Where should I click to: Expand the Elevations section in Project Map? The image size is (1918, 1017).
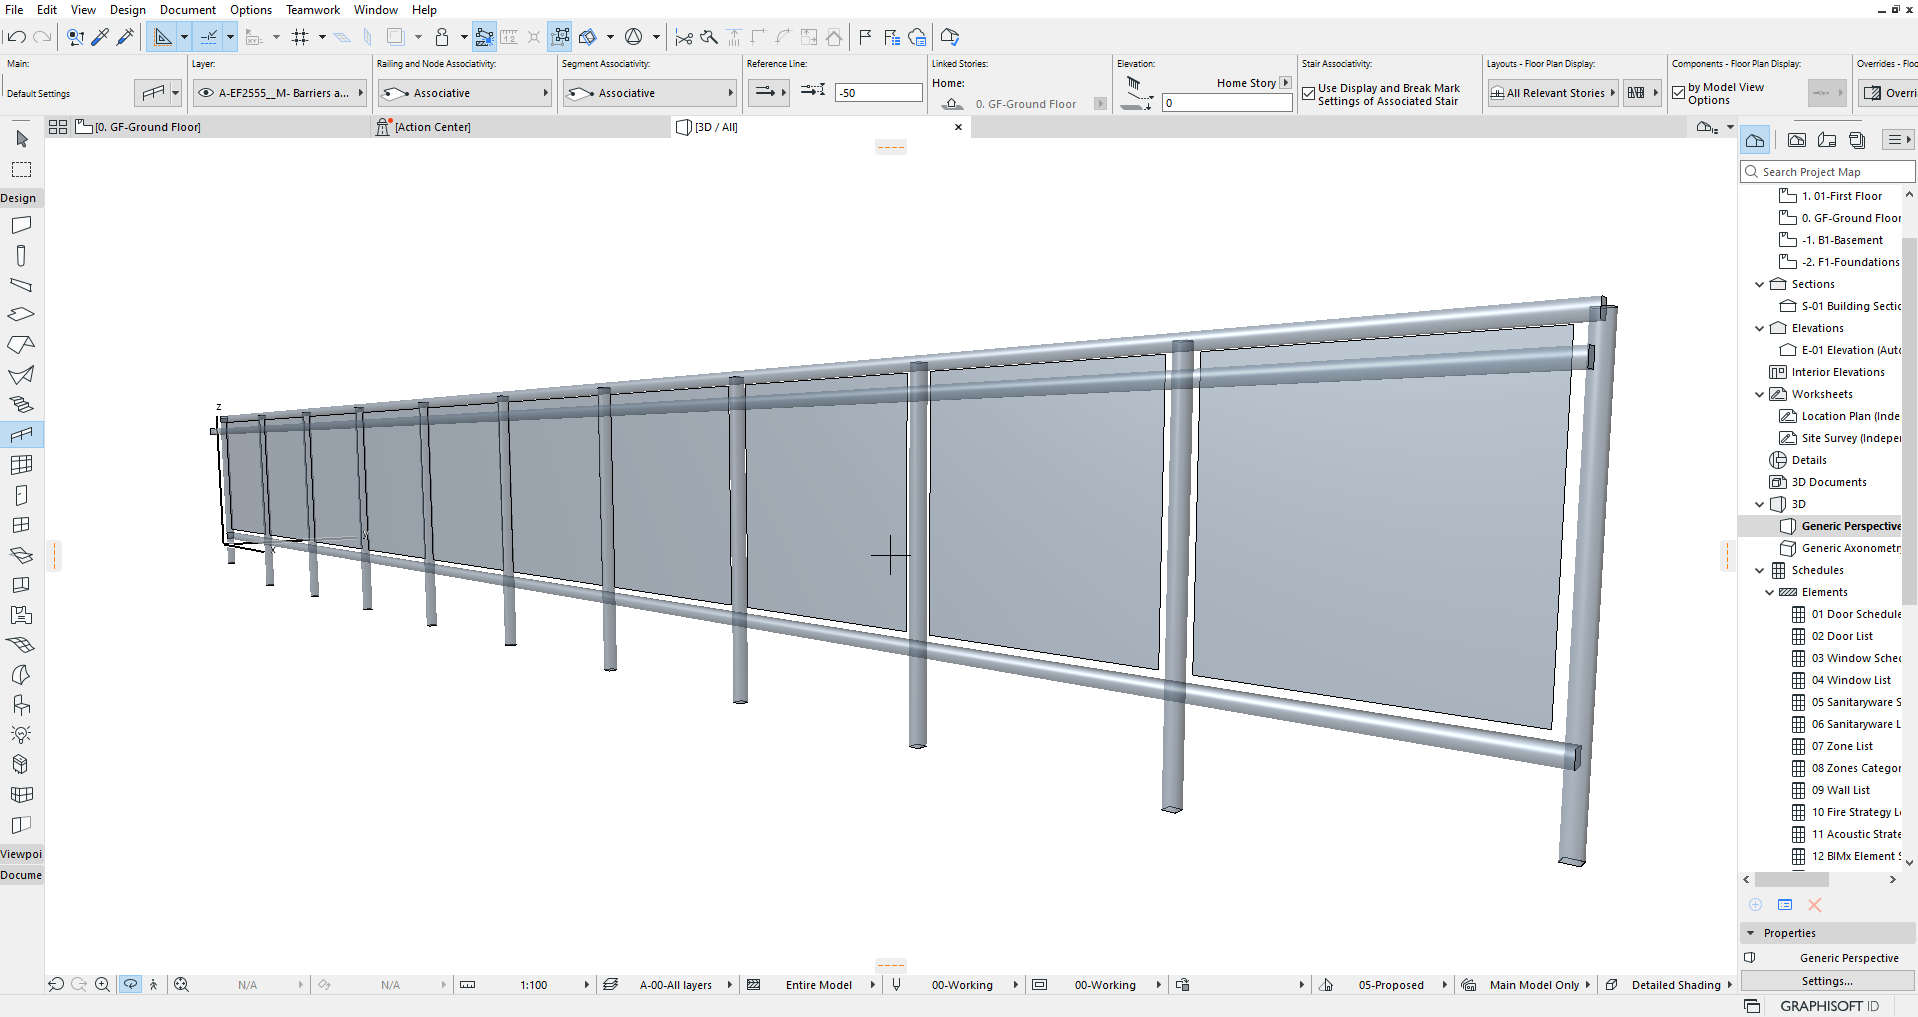[x=1760, y=327]
